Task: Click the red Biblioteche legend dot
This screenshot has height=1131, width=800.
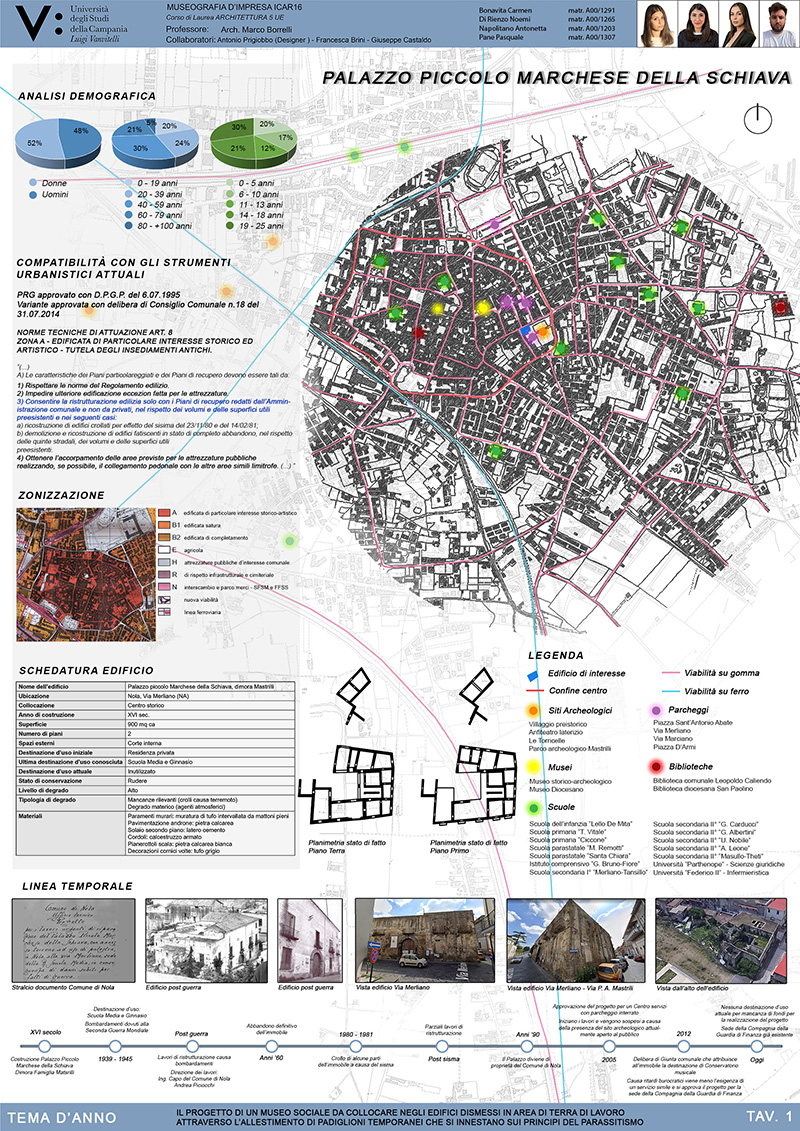Action: click(655, 768)
